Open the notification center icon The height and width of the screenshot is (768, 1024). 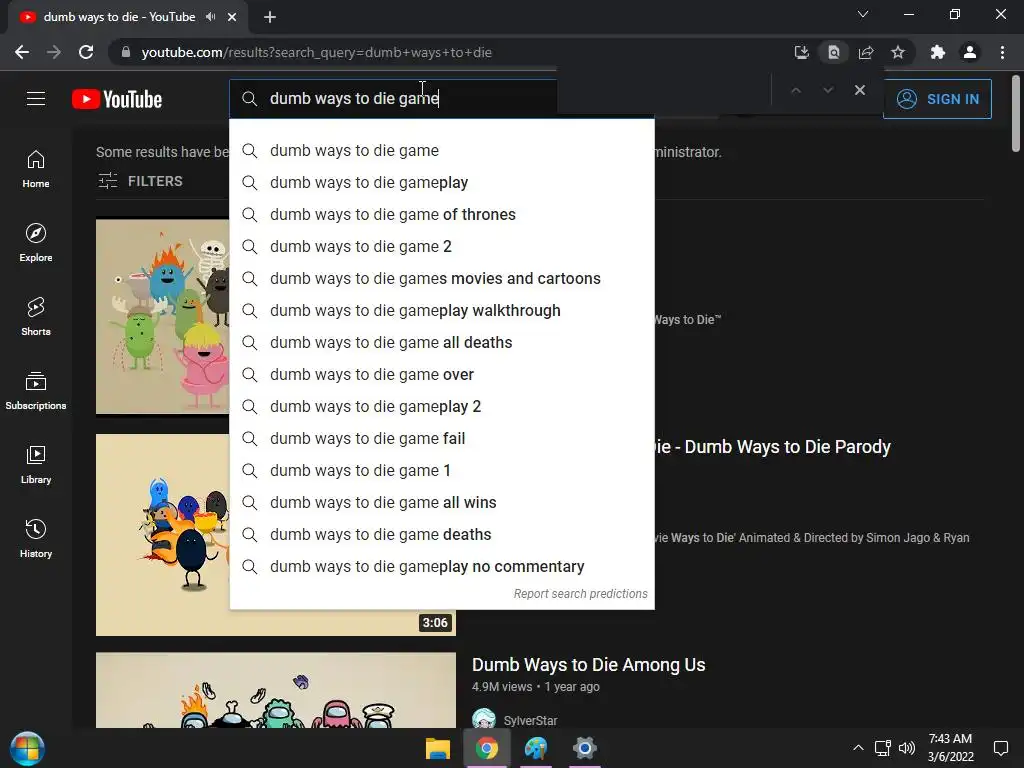[1000, 748]
